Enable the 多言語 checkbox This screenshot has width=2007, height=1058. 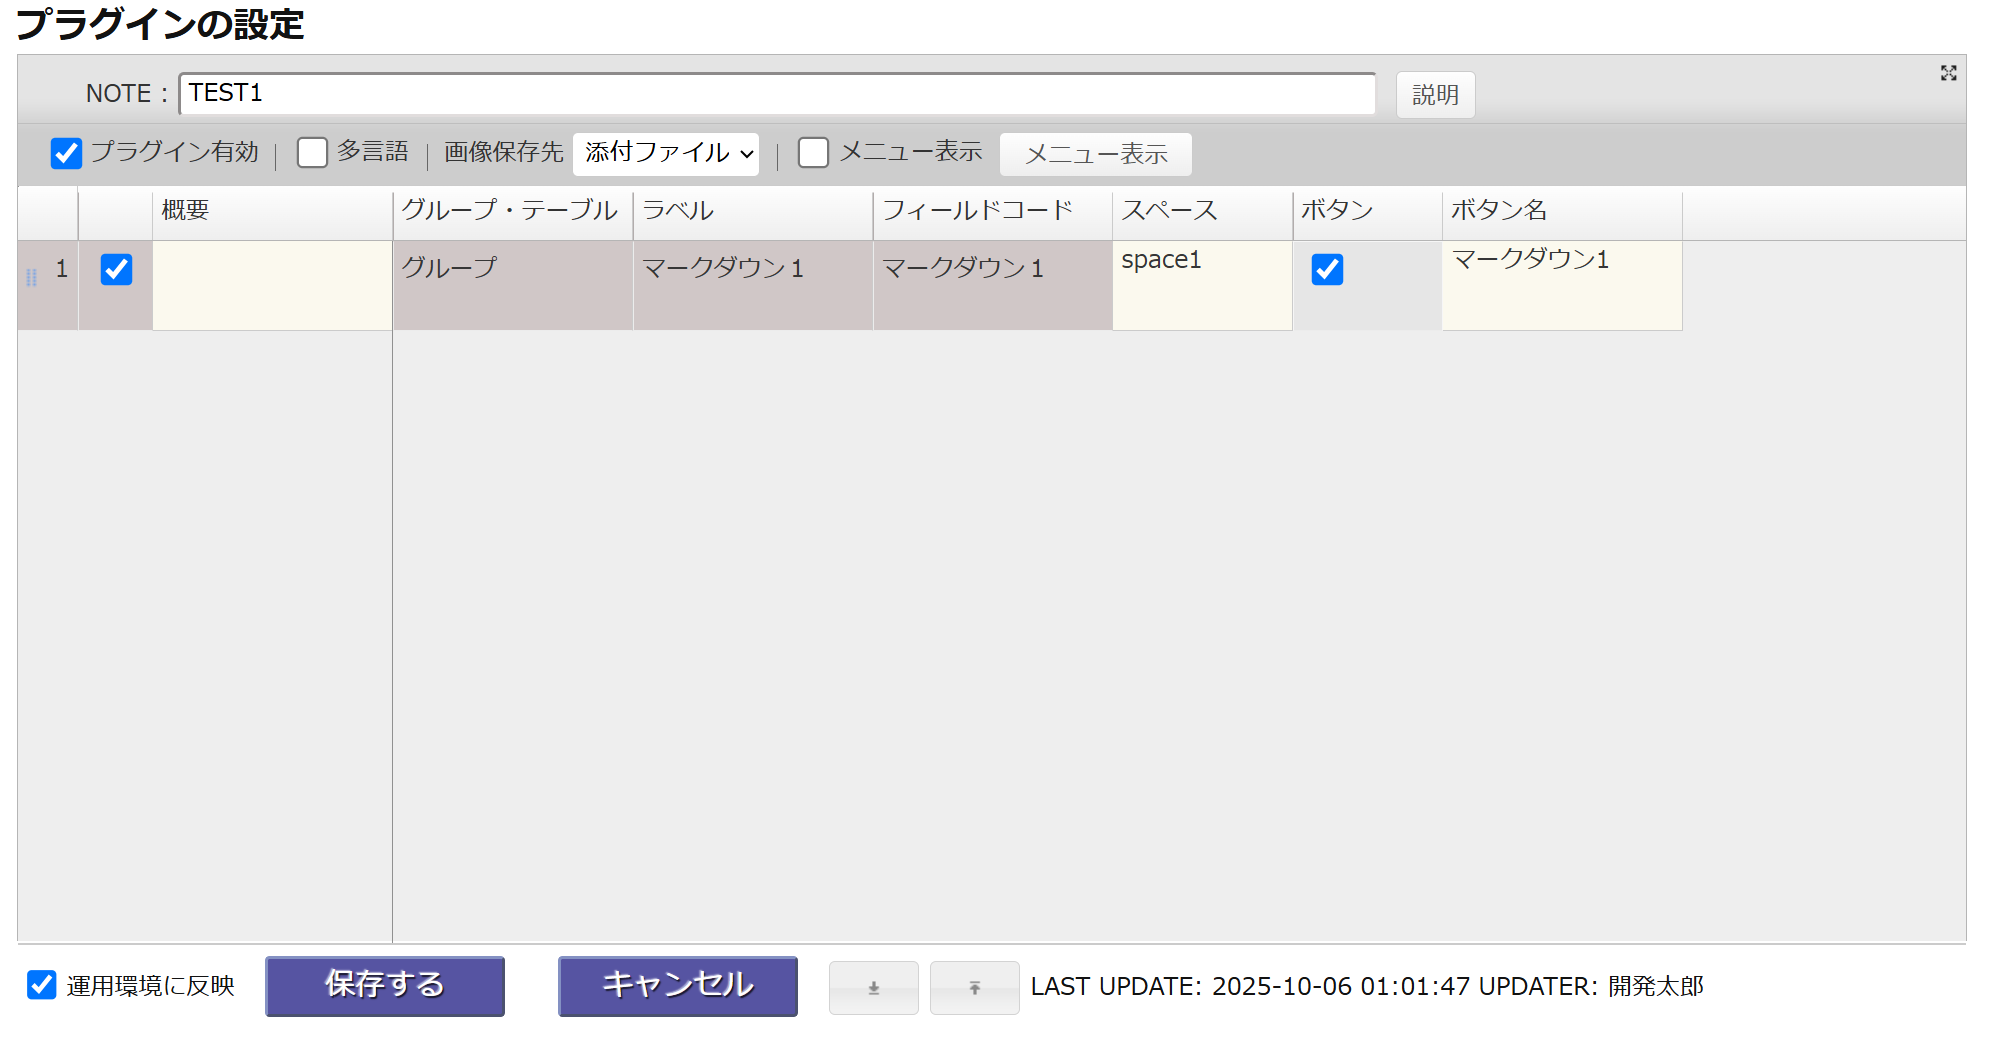tap(312, 153)
